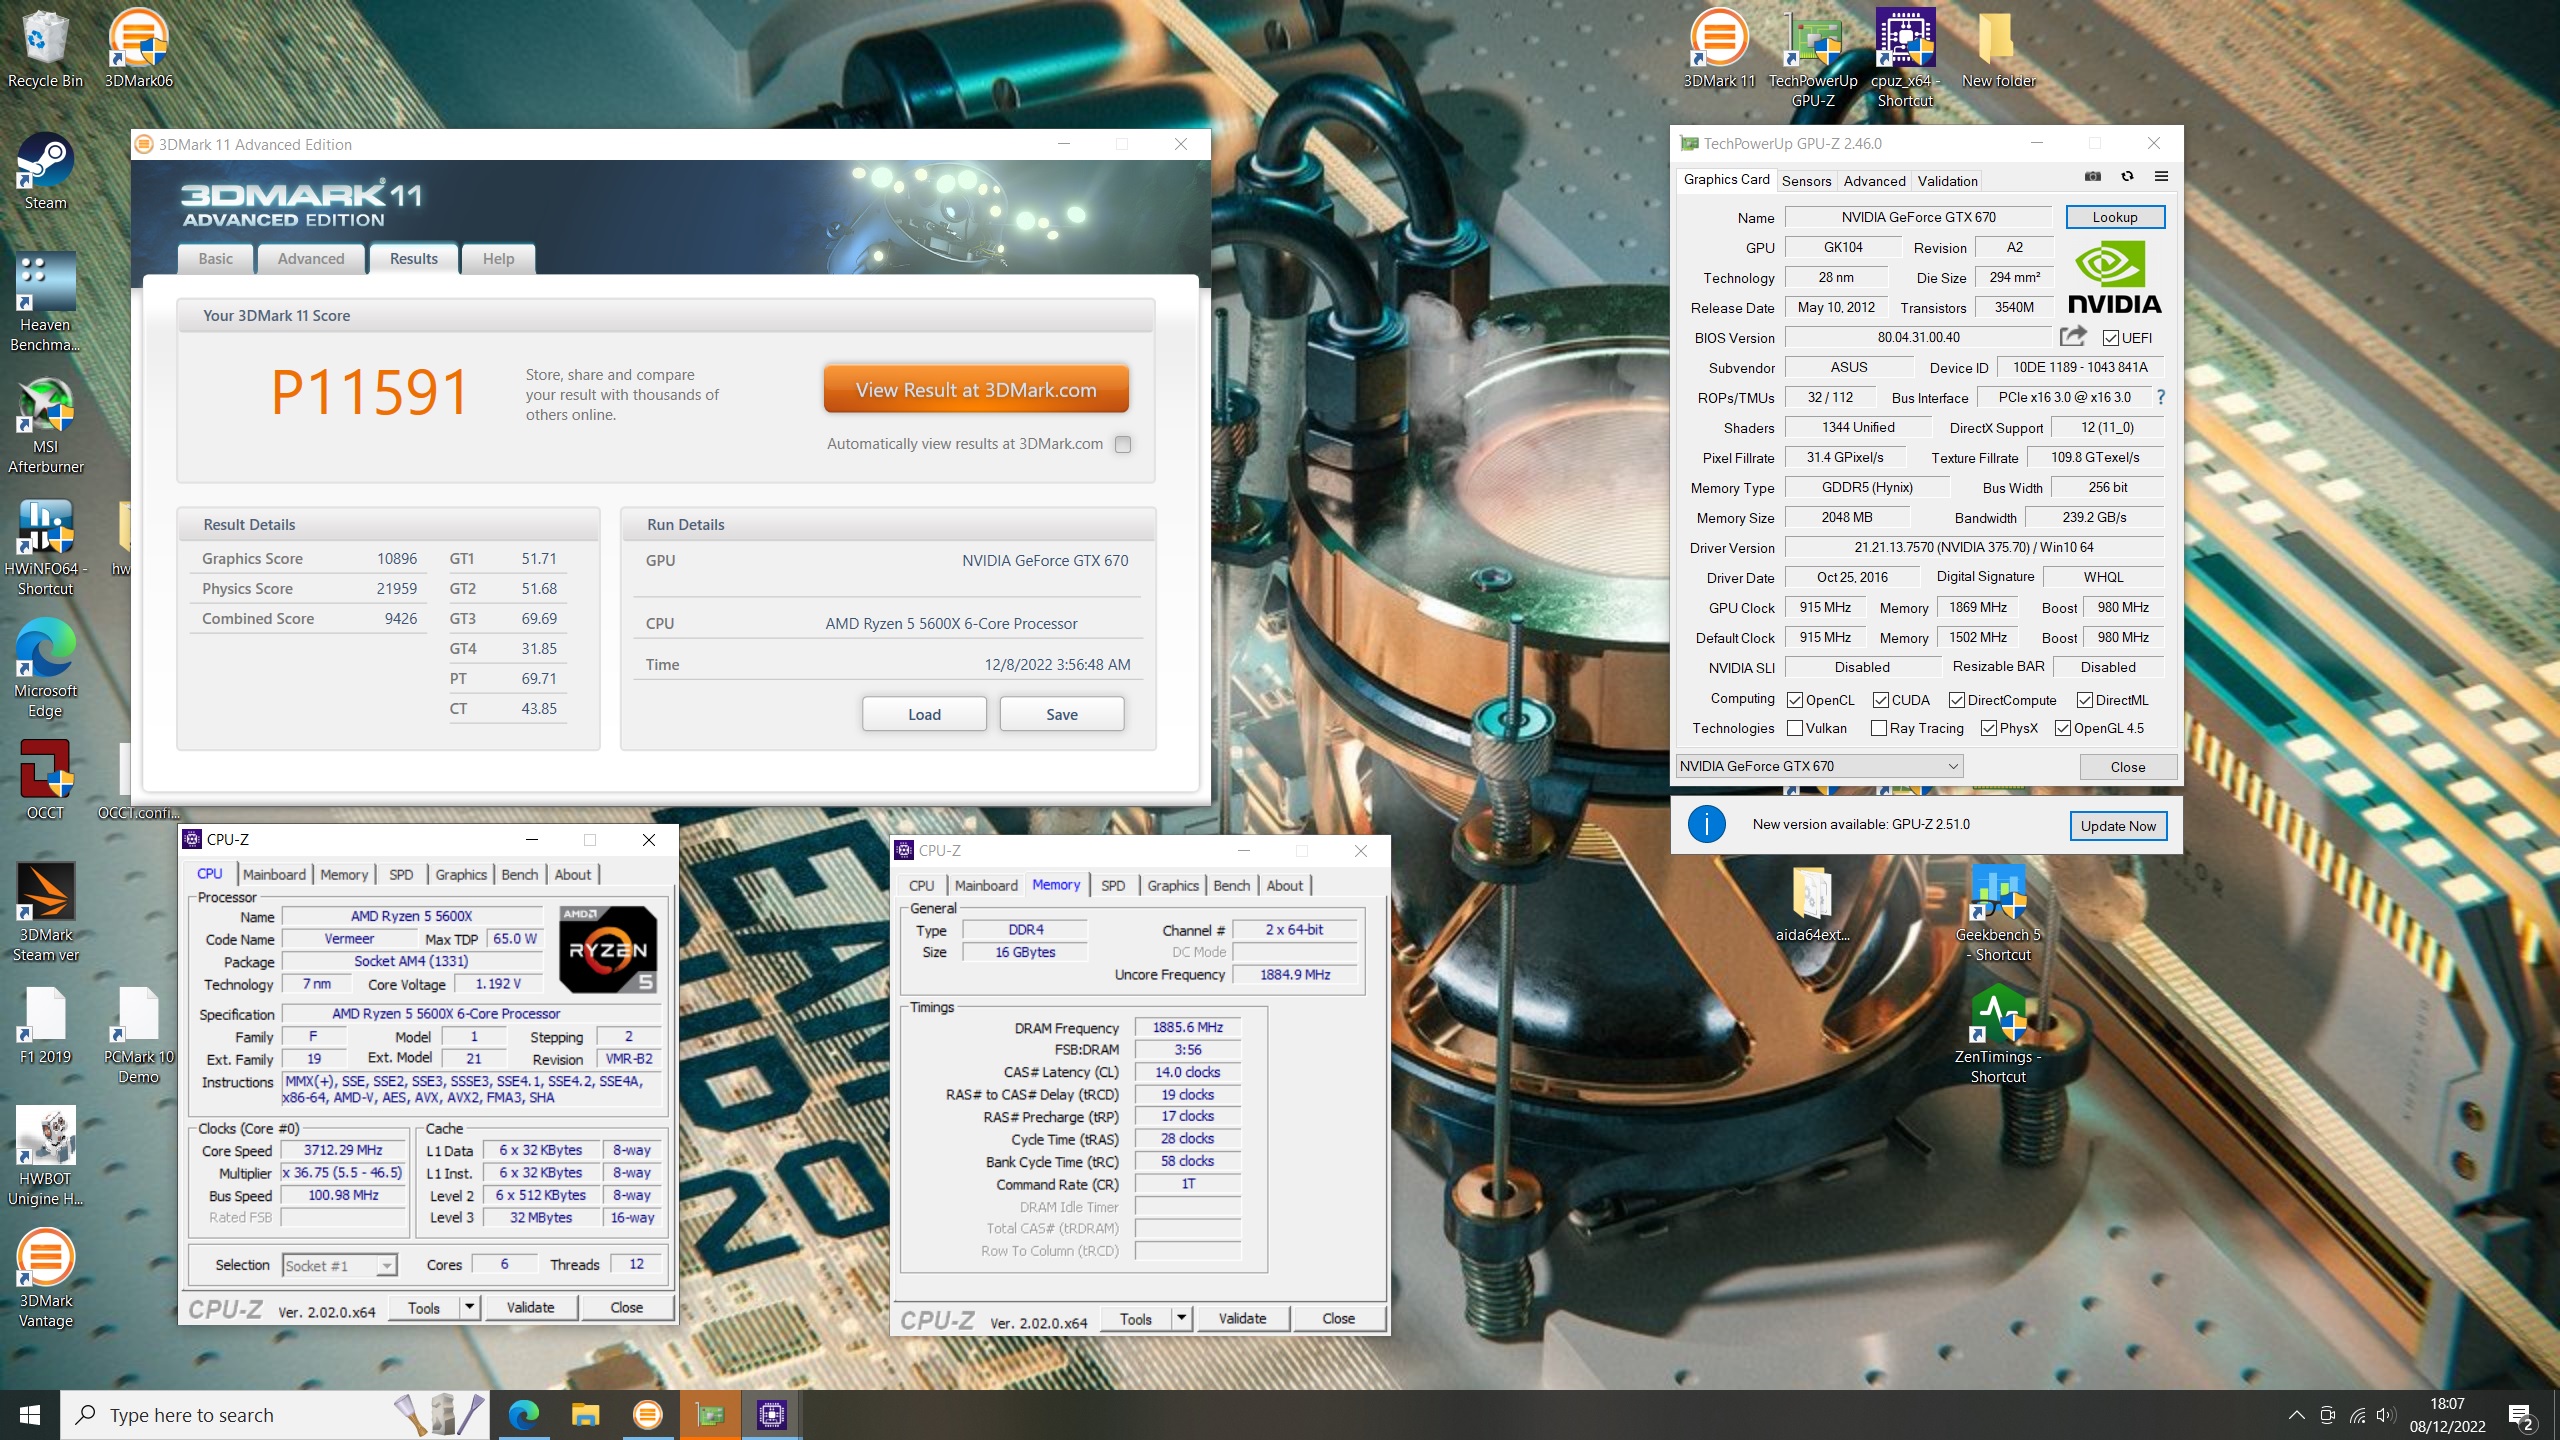Open Microsoft Edge desktop icon

pyautogui.click(x=45, y=670)
